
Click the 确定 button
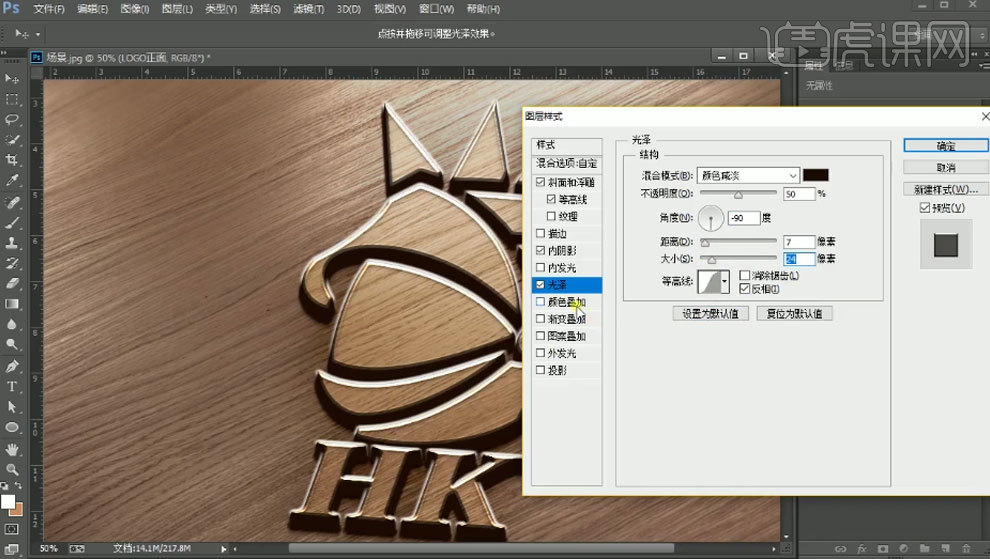[x=946, y=146]
